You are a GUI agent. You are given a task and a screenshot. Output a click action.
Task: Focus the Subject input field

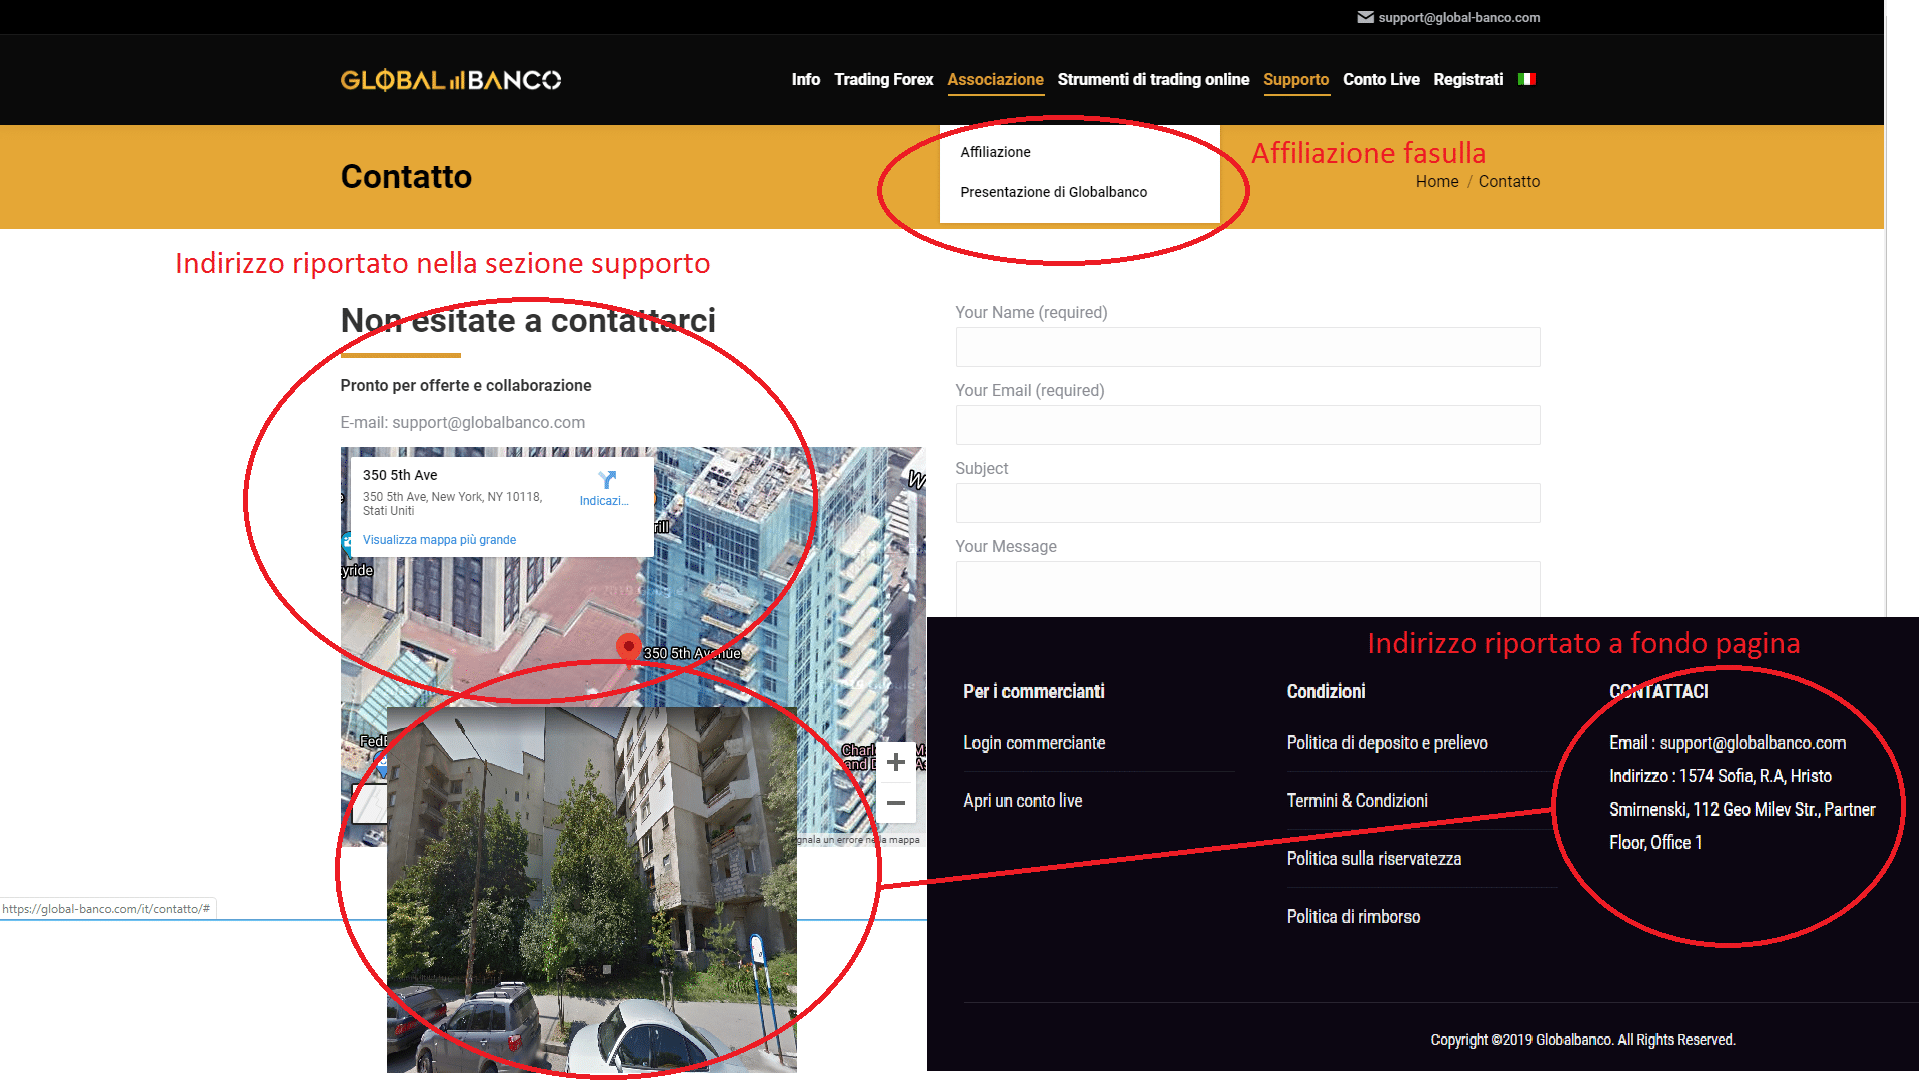coord(1248,503)
